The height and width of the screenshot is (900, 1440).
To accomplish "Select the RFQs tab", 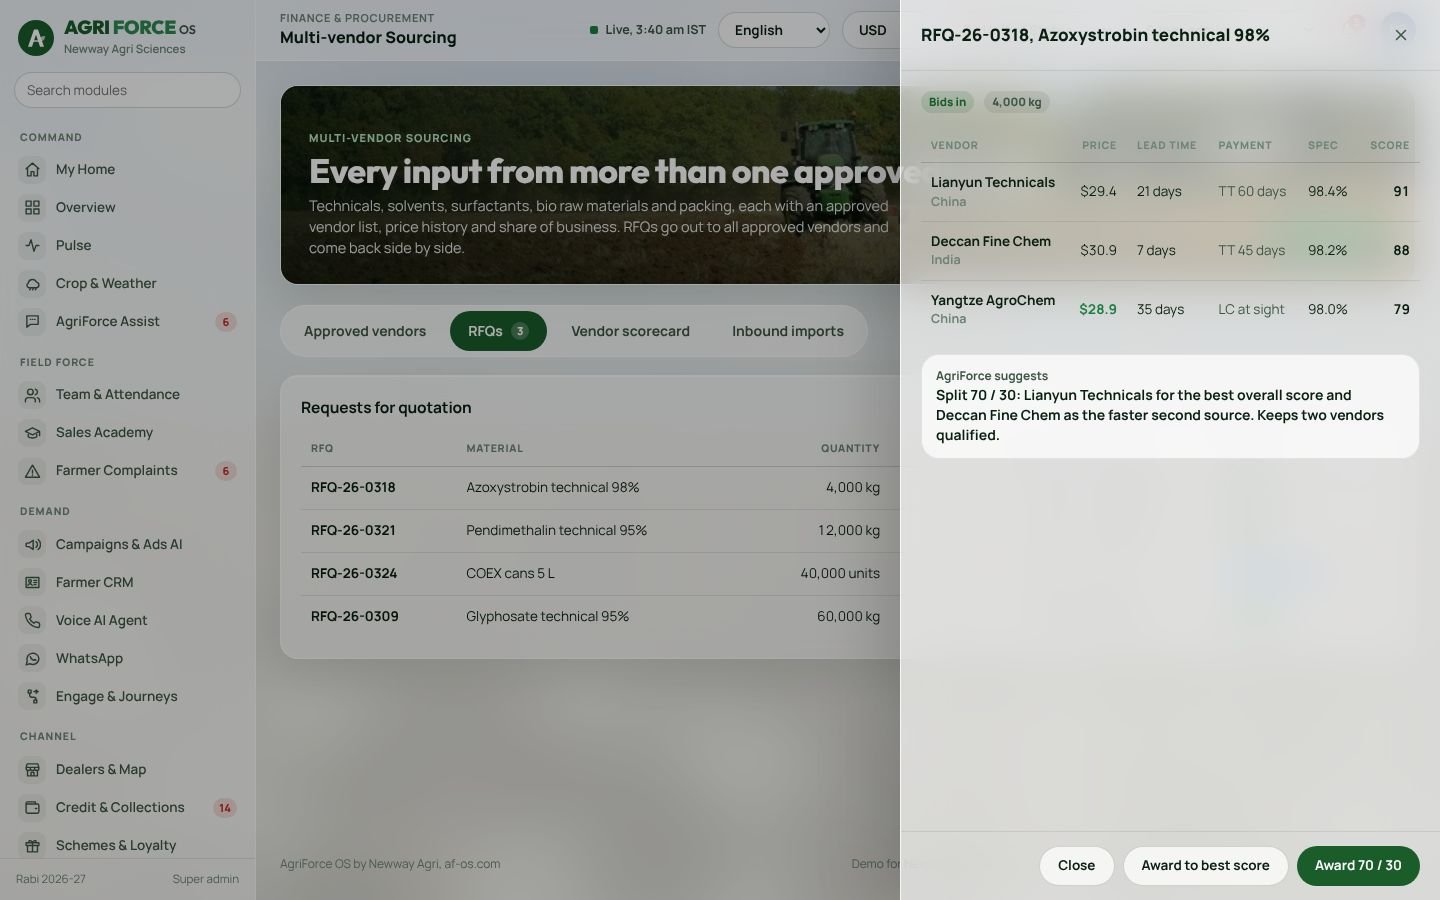I will pyautogui.click(x=498, y=331).
